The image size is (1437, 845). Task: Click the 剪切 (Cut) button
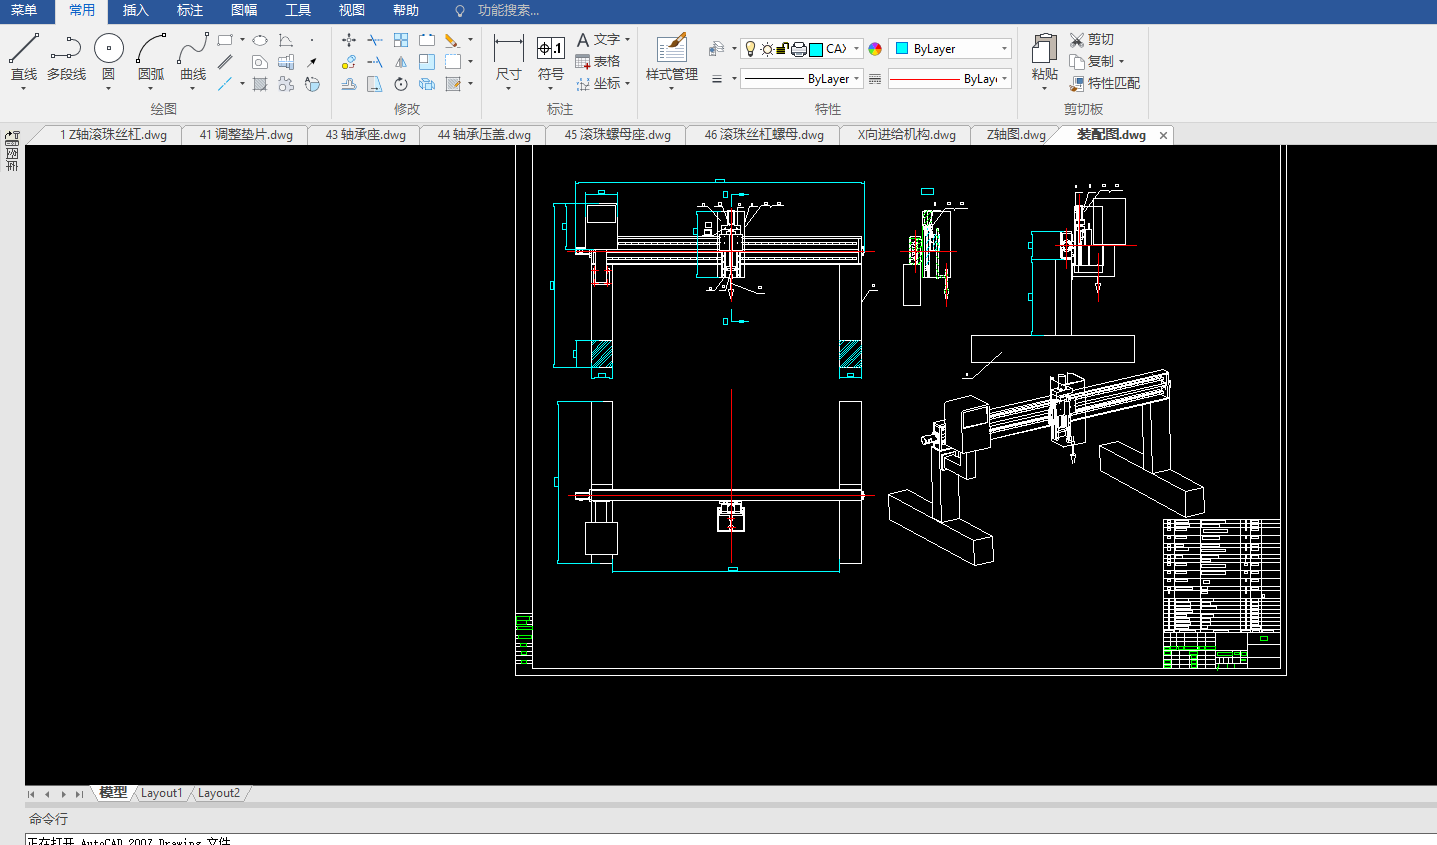point(1090,40)
